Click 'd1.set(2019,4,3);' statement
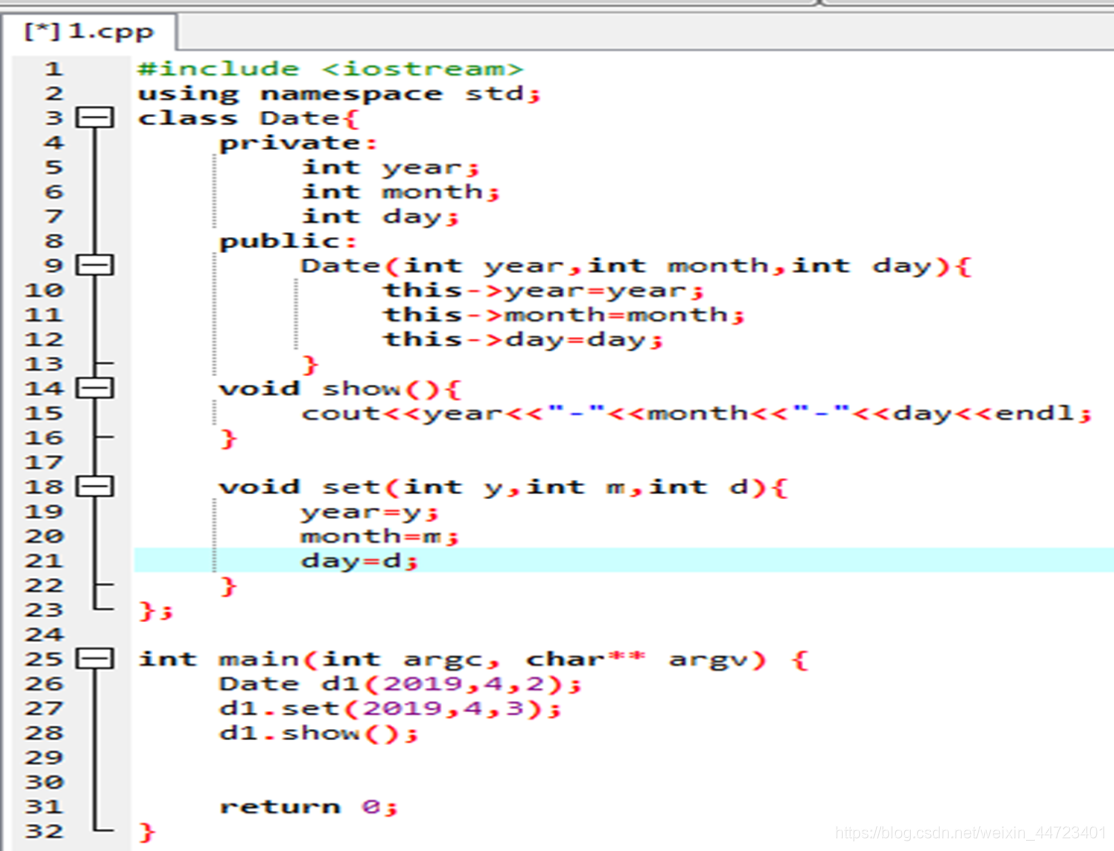 click(x=391, y=709)
